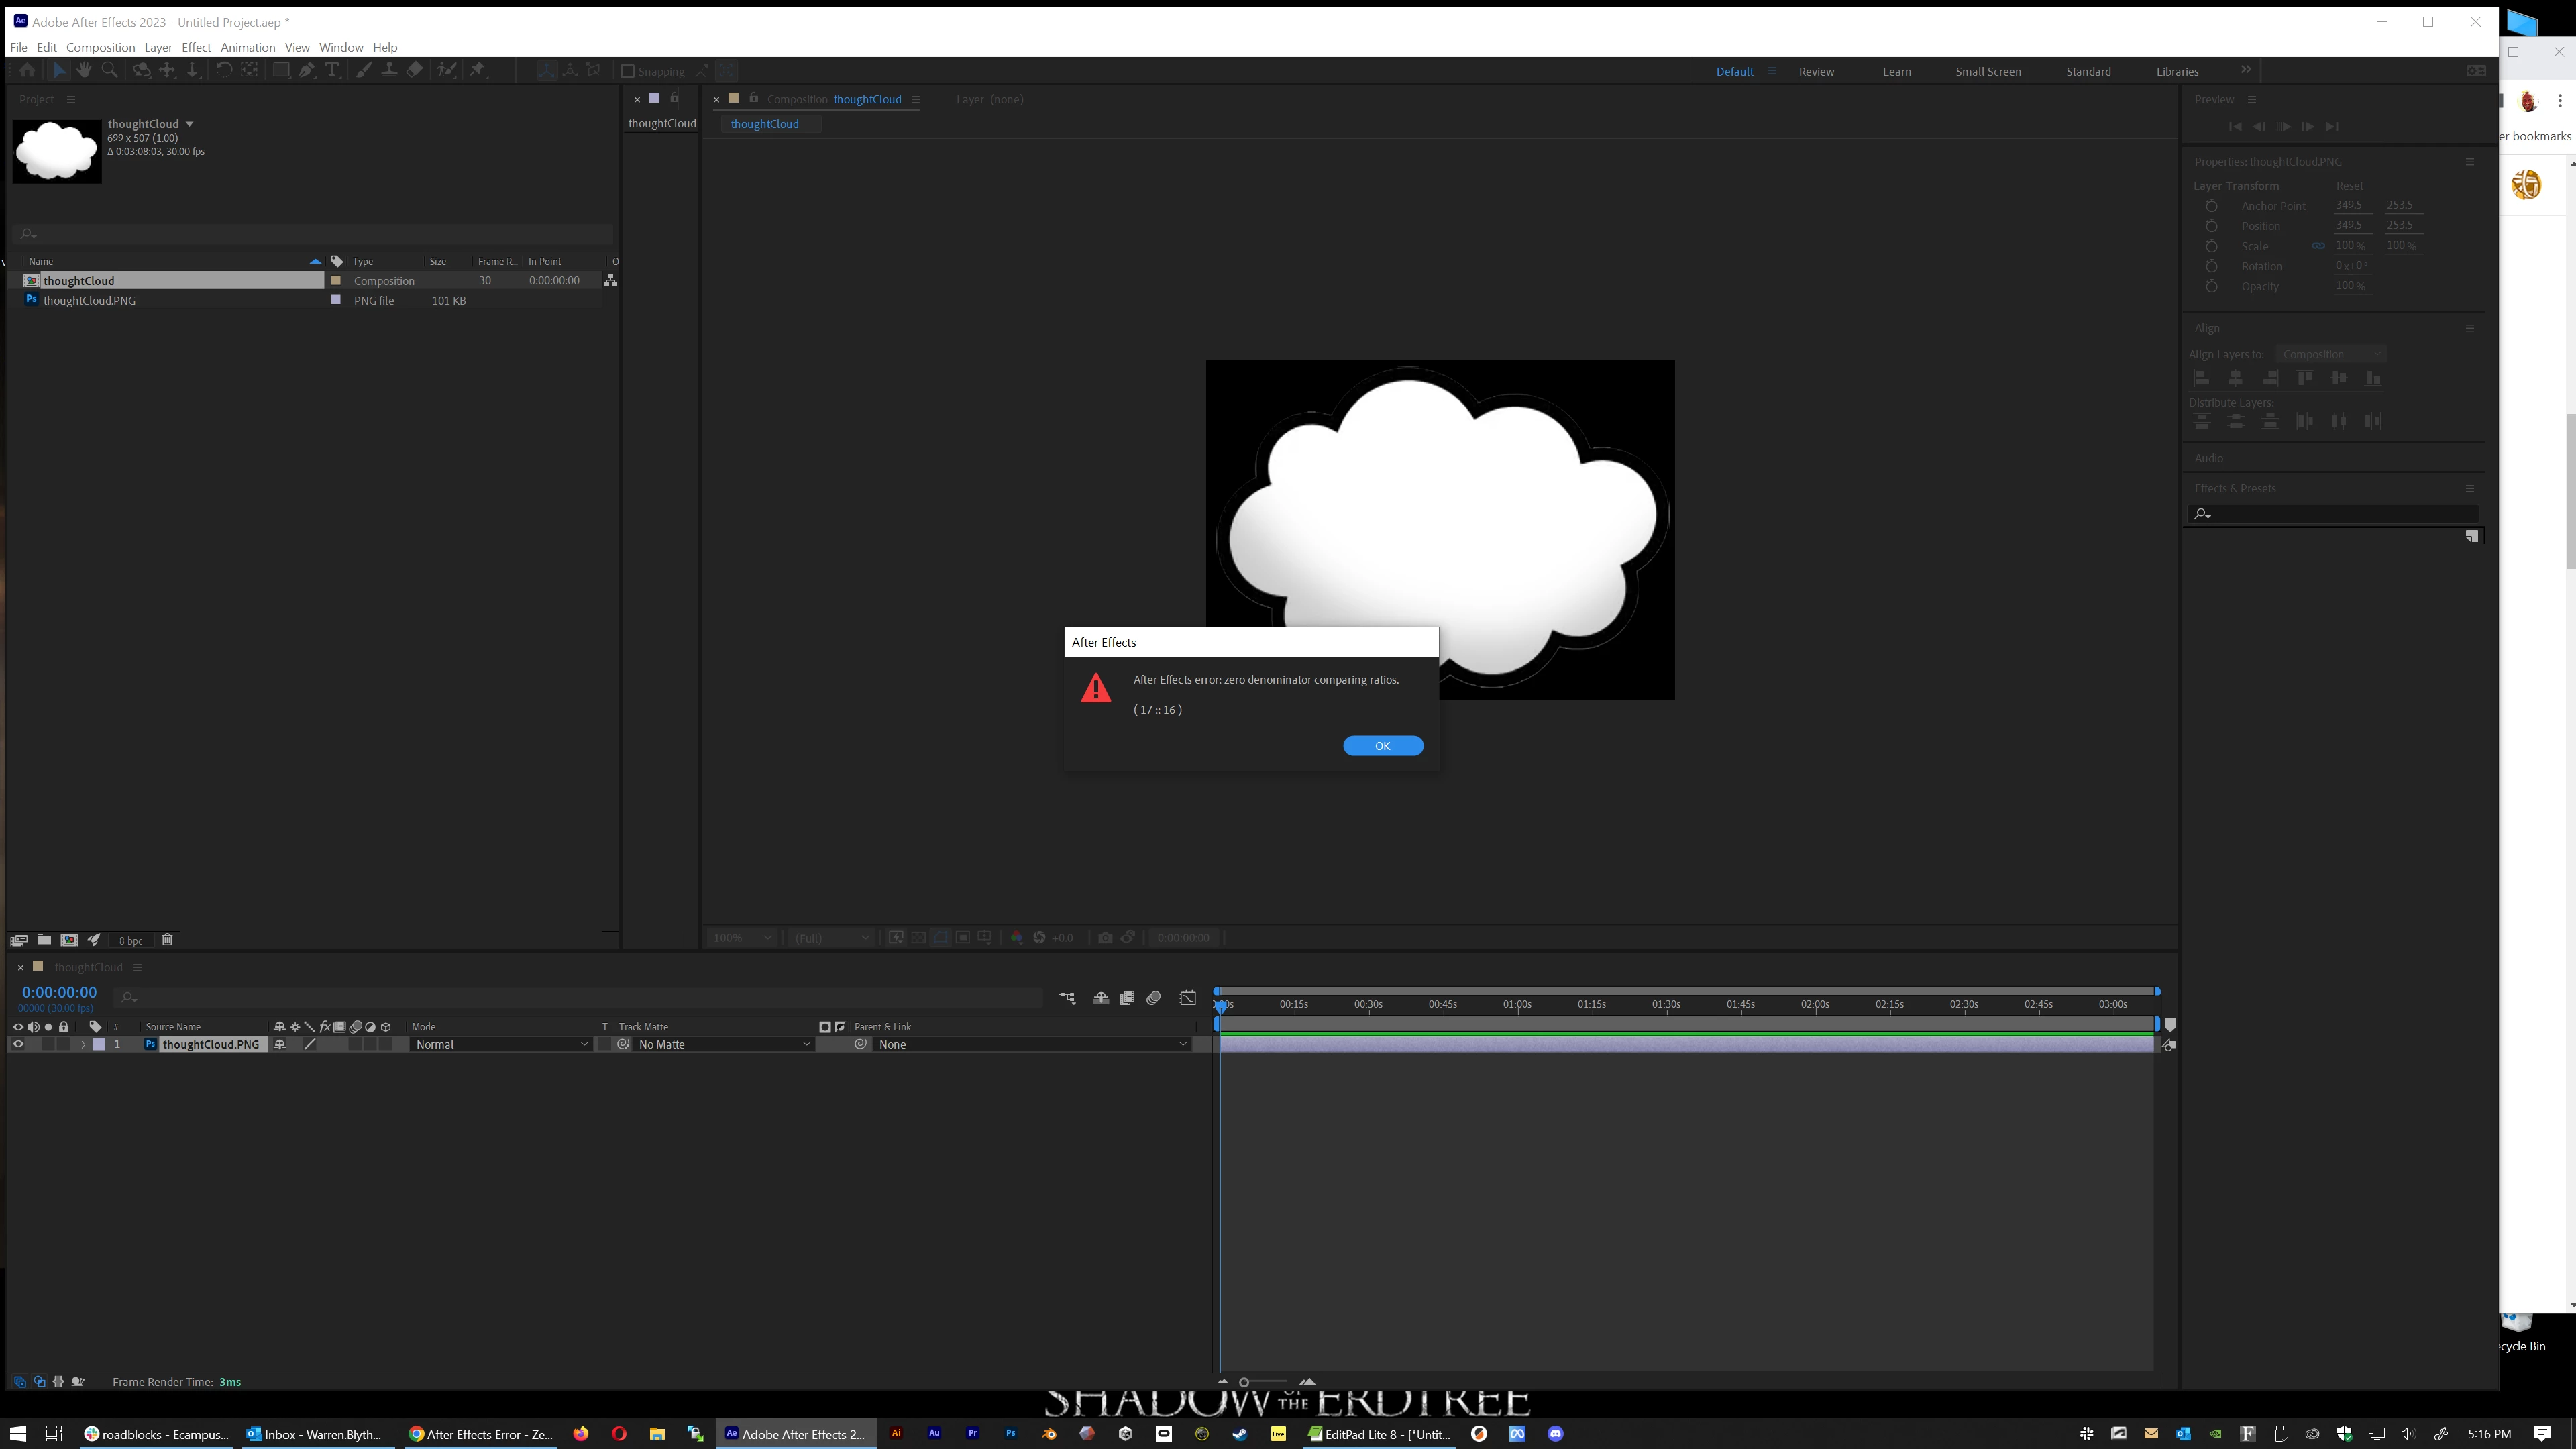Click the delete trash icon in Project panel
Screen dimensions: 2576x1449
coord(167,940)
